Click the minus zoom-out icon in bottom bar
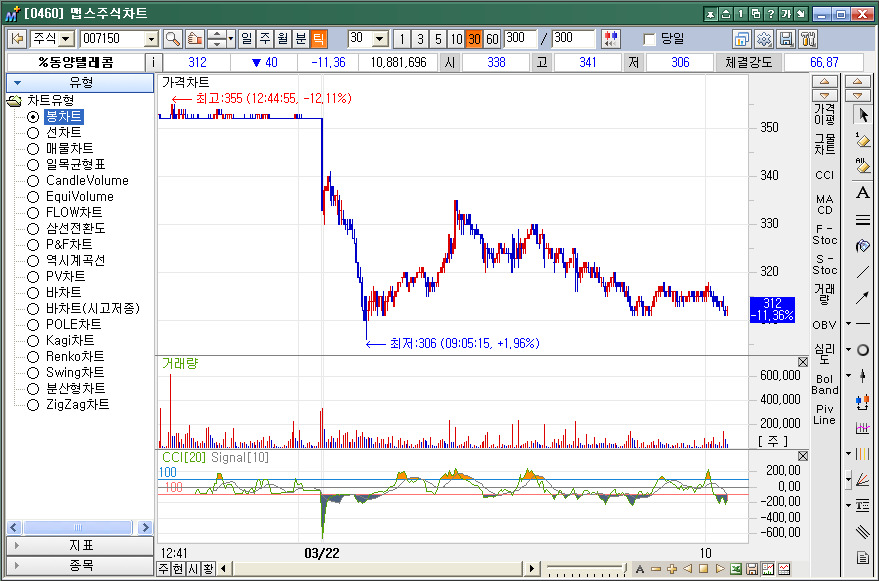The image size is (879, 581). coord(655,569)
